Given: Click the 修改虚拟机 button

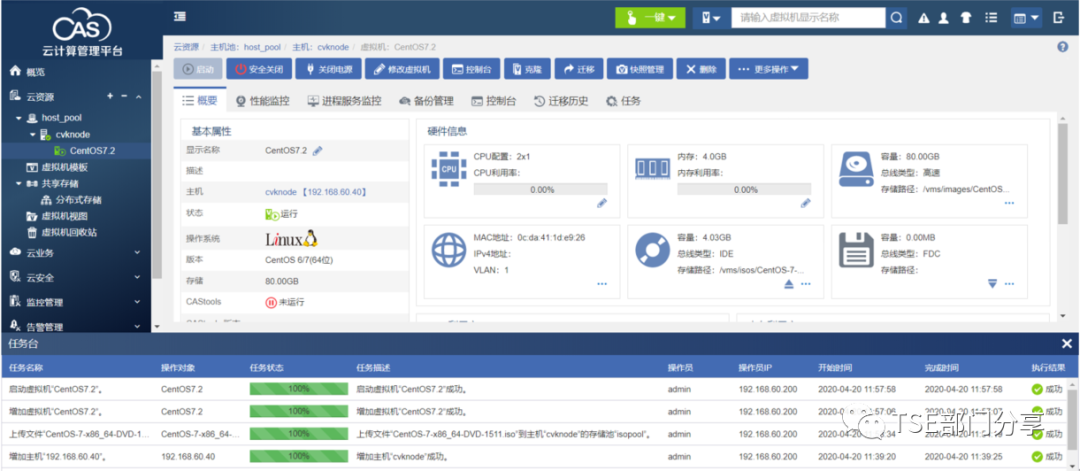Looking at the screenshot, I should [x=402, y=69].
